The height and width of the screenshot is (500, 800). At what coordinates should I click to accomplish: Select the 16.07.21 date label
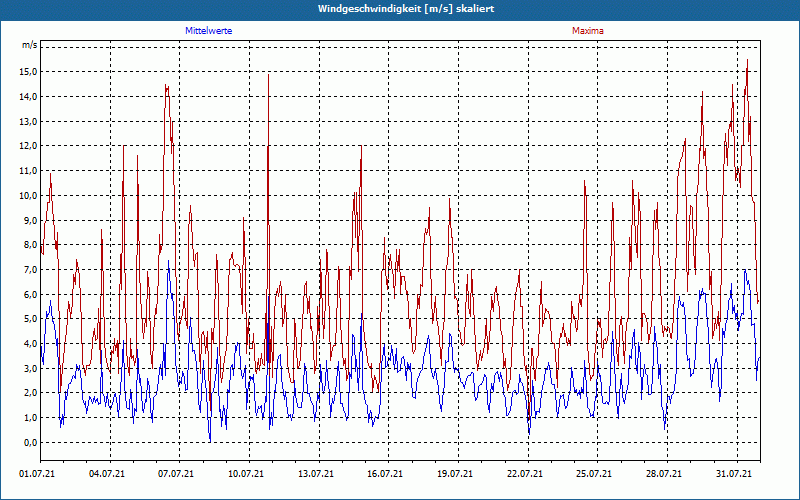point(385,474)
